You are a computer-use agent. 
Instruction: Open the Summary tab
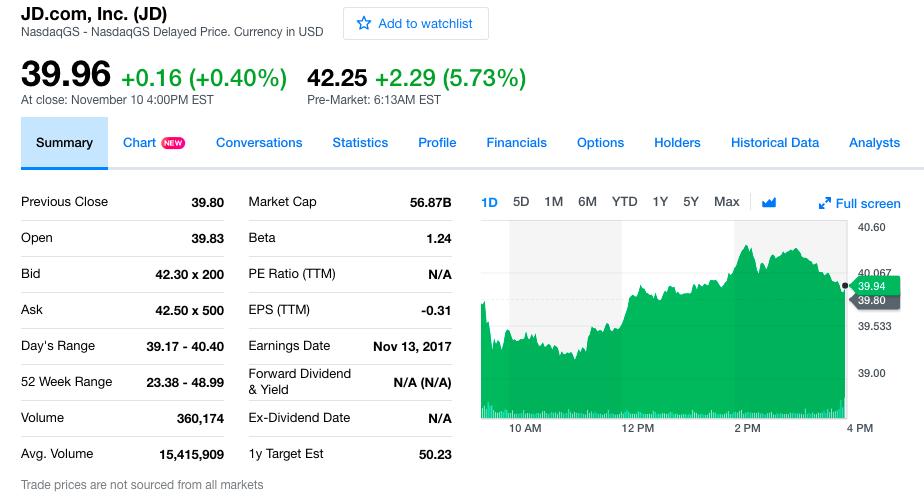(x=64, y=143)
